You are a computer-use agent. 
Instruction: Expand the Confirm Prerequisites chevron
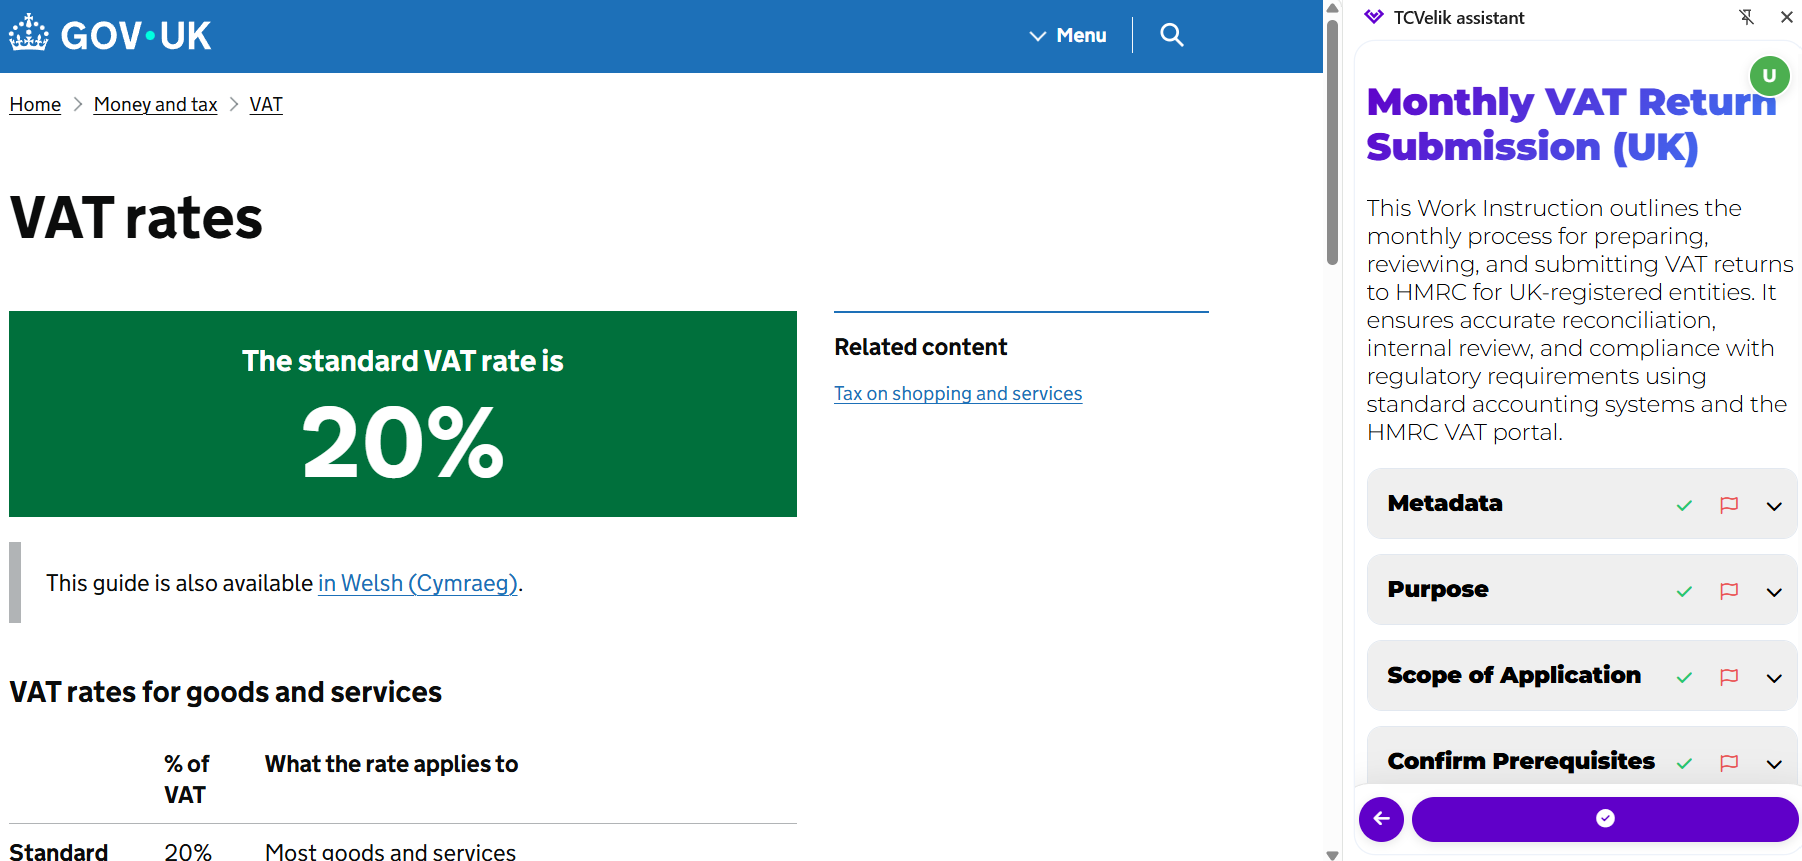(1774, 763)
